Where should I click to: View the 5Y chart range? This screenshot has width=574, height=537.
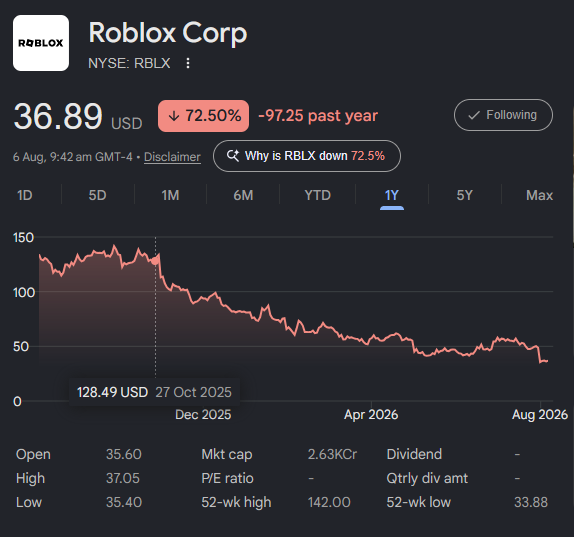(465, 195)
